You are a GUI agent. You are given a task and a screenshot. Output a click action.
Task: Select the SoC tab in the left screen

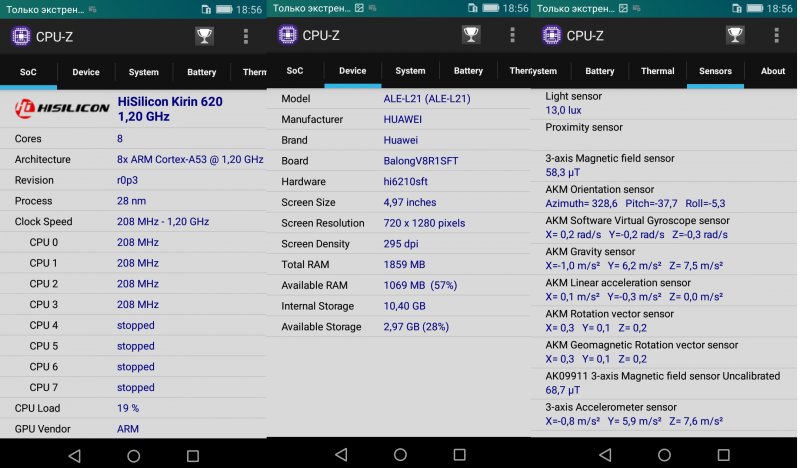(28, 72)
